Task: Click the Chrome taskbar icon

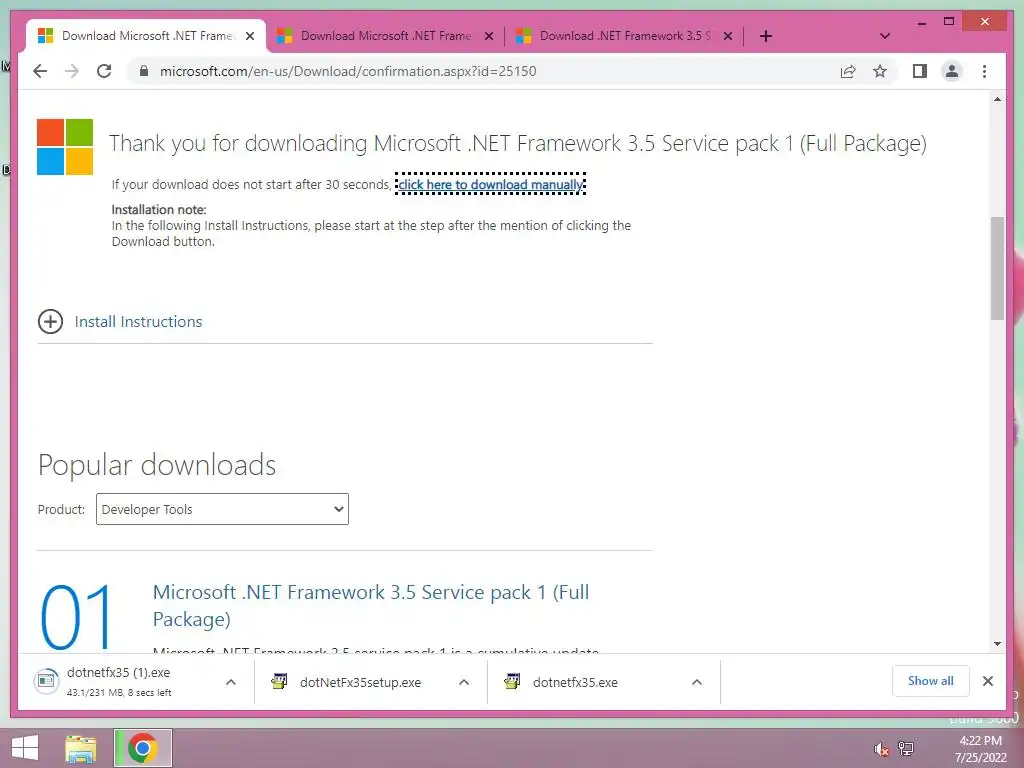Action: tap(142, 748)
